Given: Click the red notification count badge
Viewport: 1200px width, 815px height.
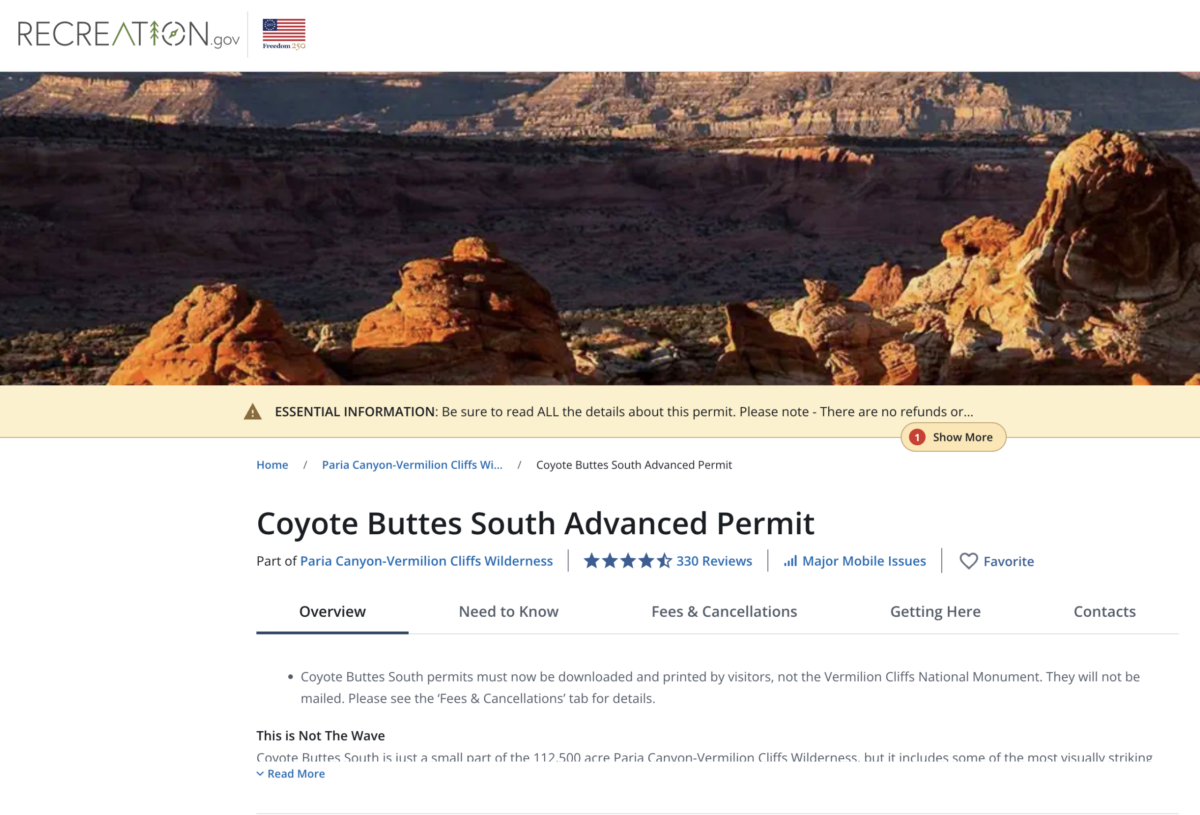Looking at the screenshot, I should click(917, 437).
